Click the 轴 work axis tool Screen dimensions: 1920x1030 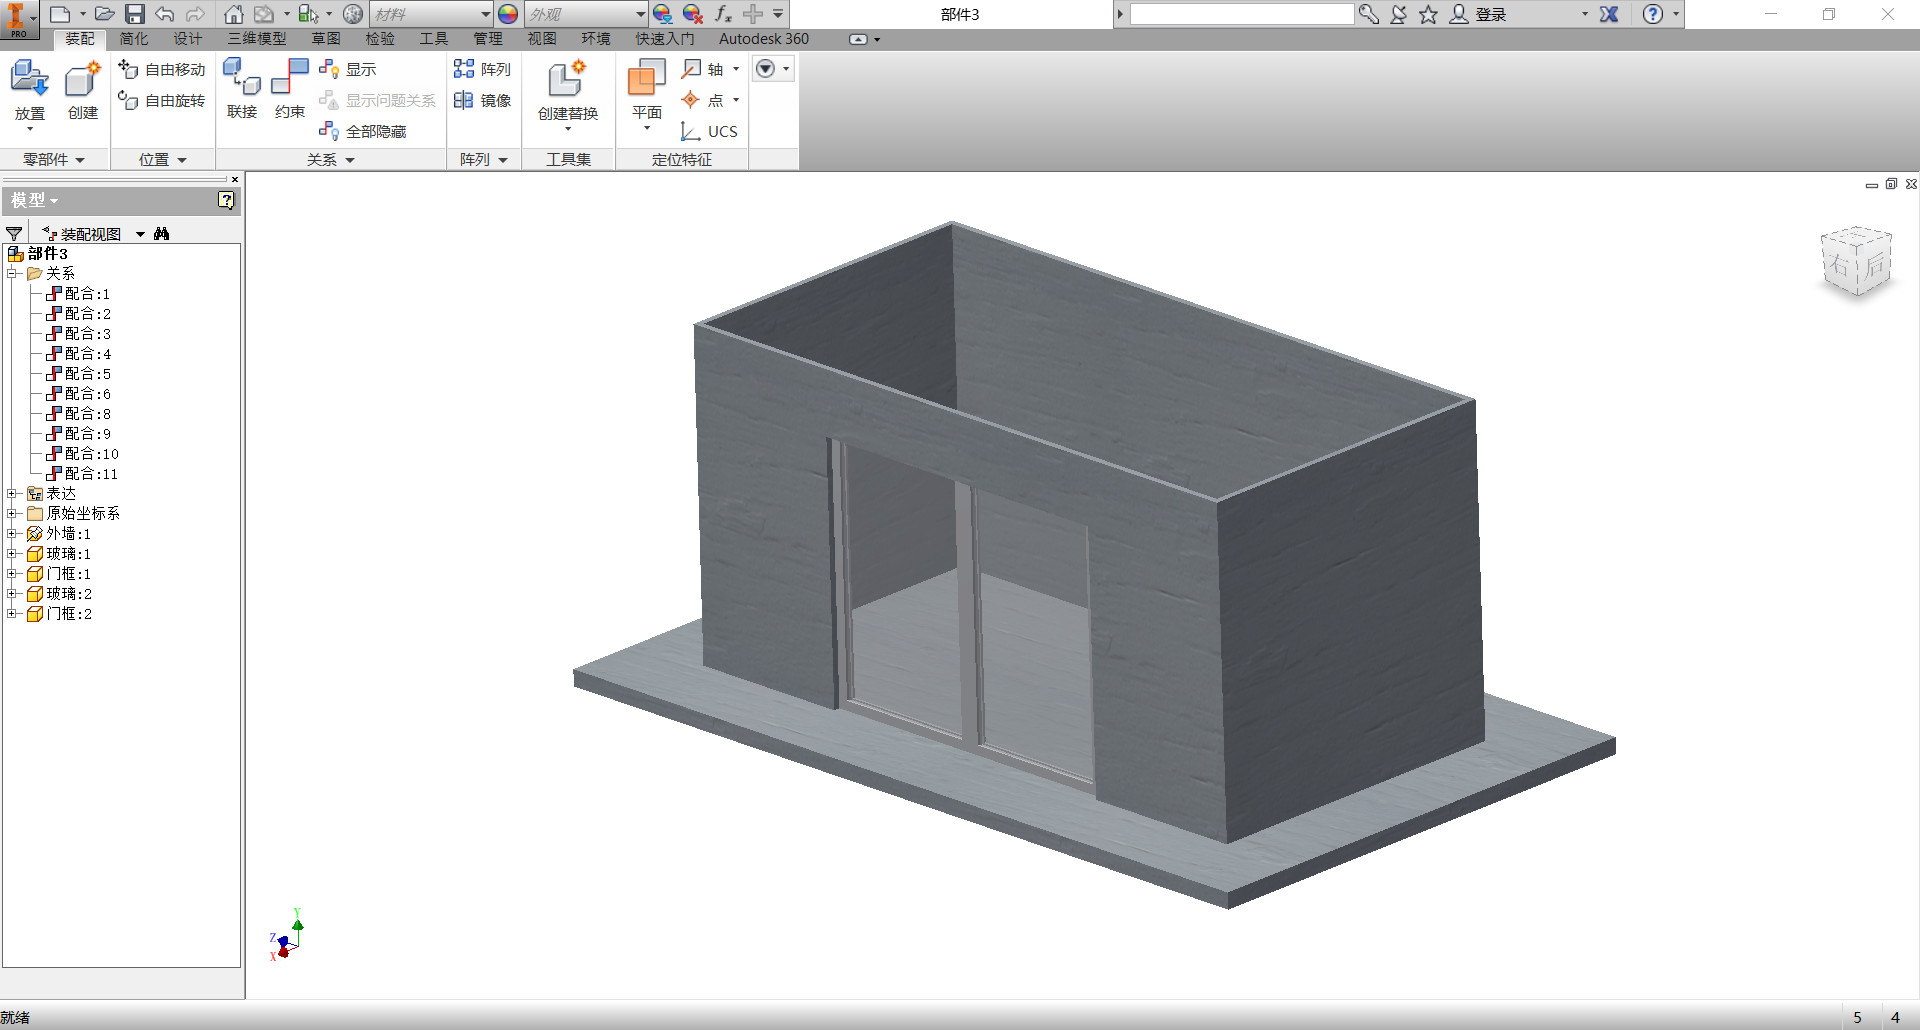tap(703, 69)
